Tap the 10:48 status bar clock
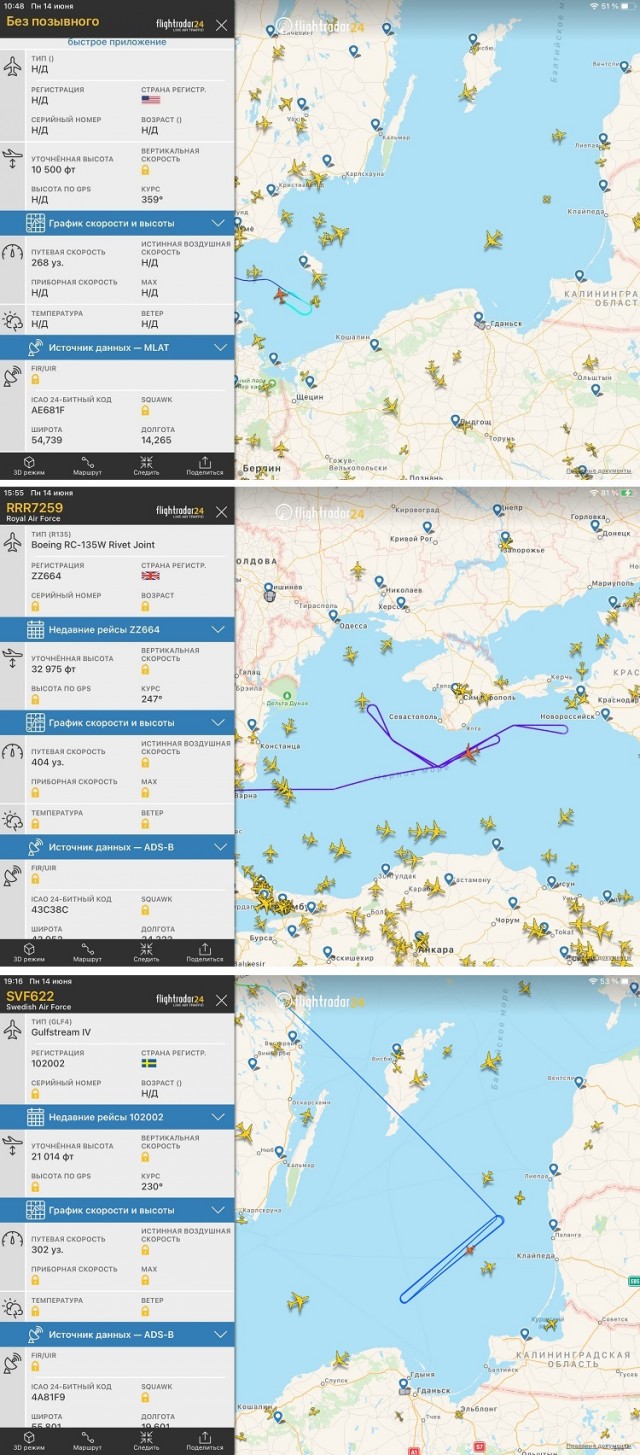This screenshot has width=640, height=1455. (x=15, y=5)
